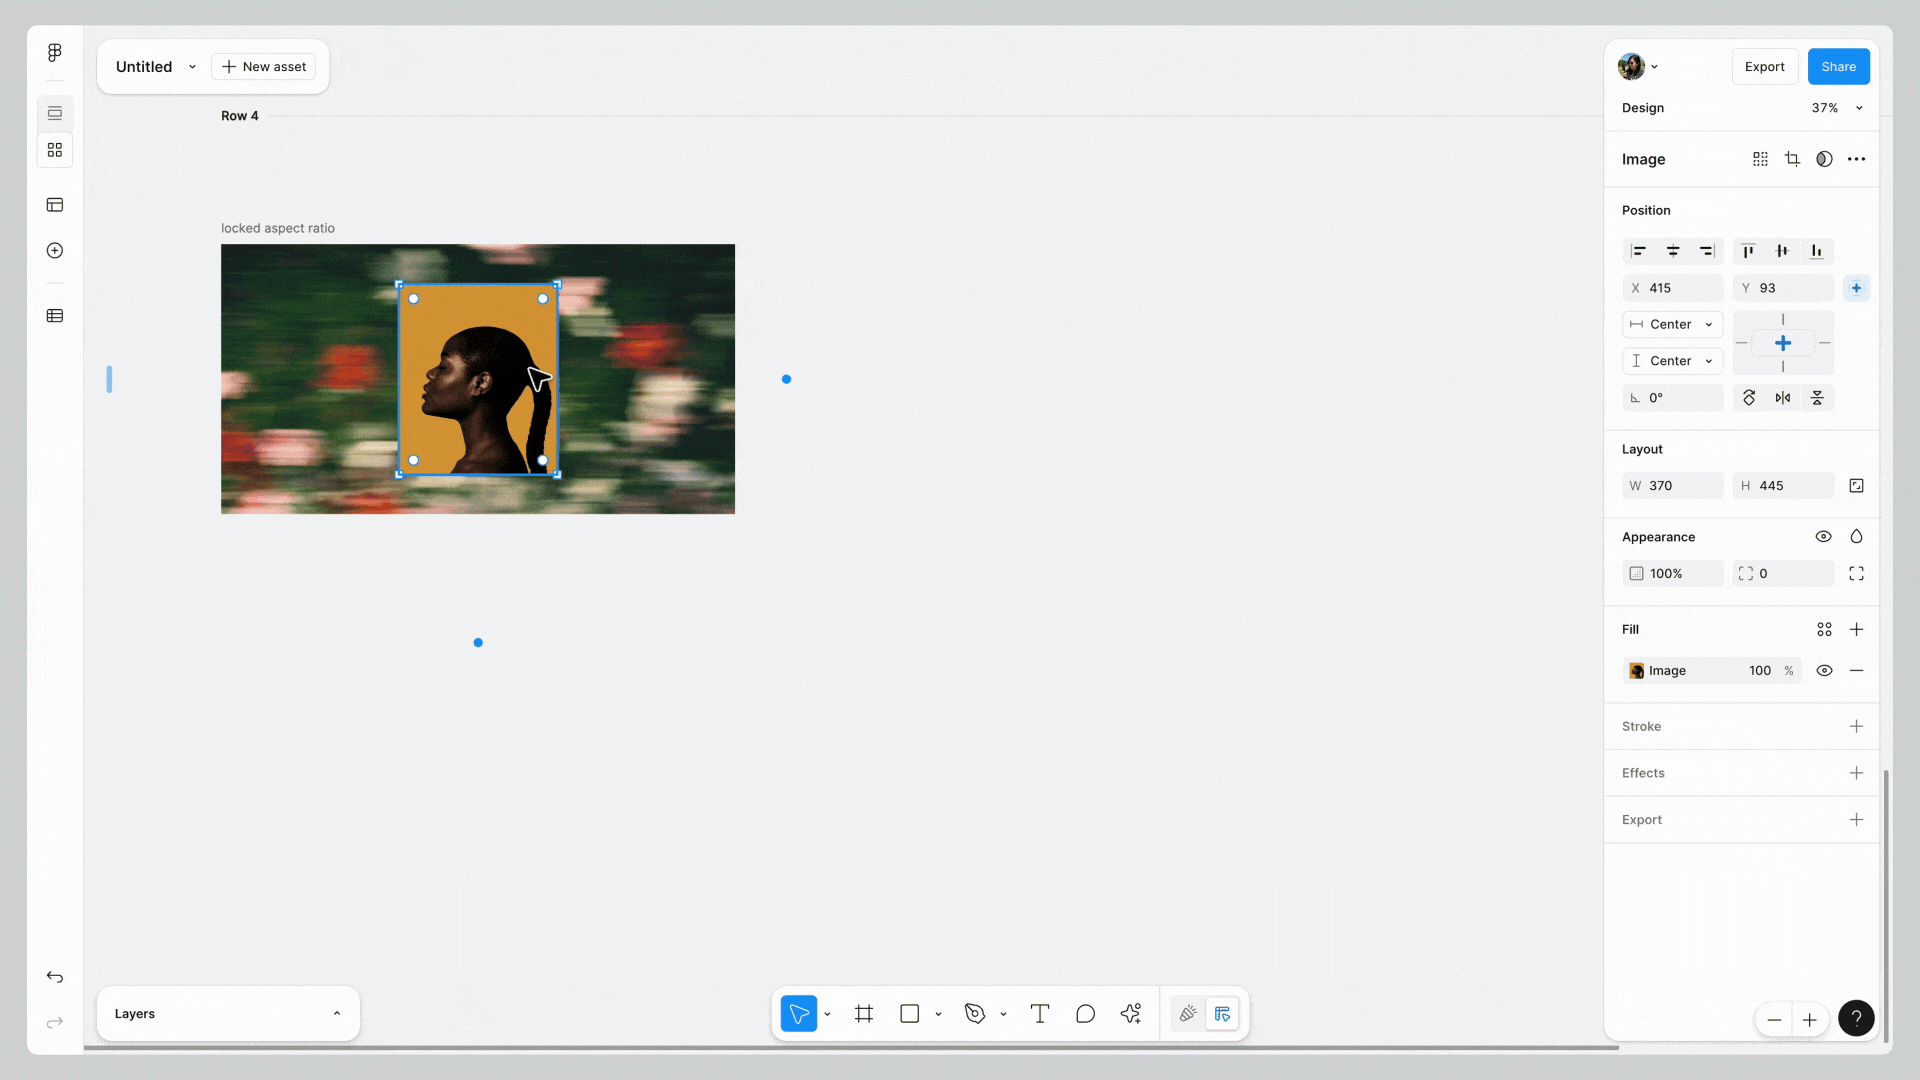Click the image adjust contrast icon
The height and width of the screenshot is (1080, 1920).
(1824, 159)
